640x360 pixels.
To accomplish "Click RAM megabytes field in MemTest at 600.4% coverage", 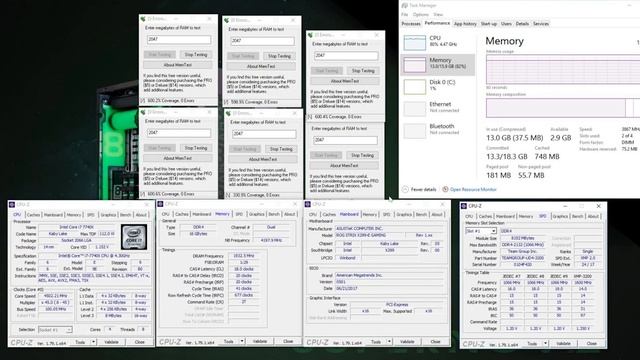I will [346, 55].
